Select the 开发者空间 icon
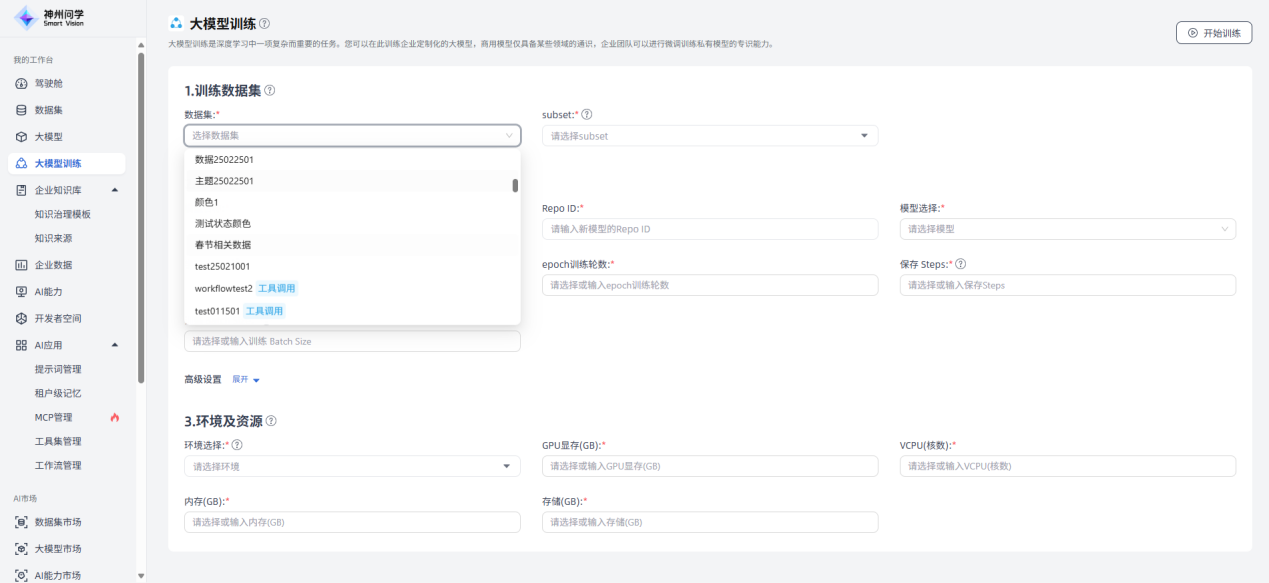This screenshot has height=583, width=1269. [22, 316]
